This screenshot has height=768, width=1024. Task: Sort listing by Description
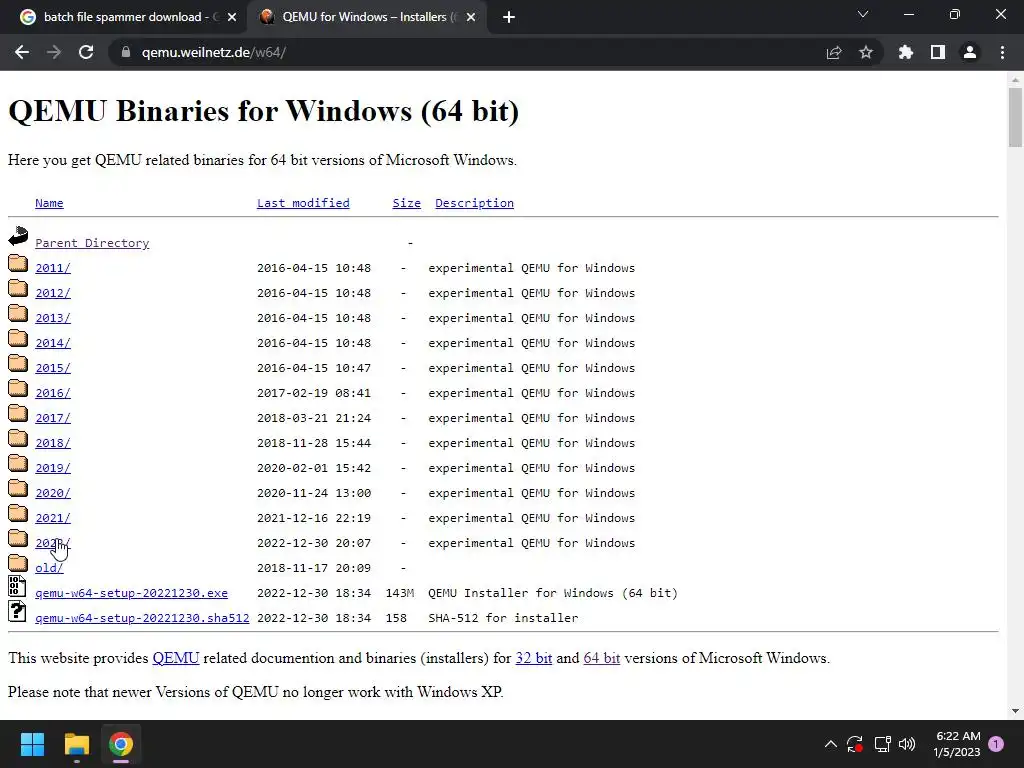tap(474, 203)
